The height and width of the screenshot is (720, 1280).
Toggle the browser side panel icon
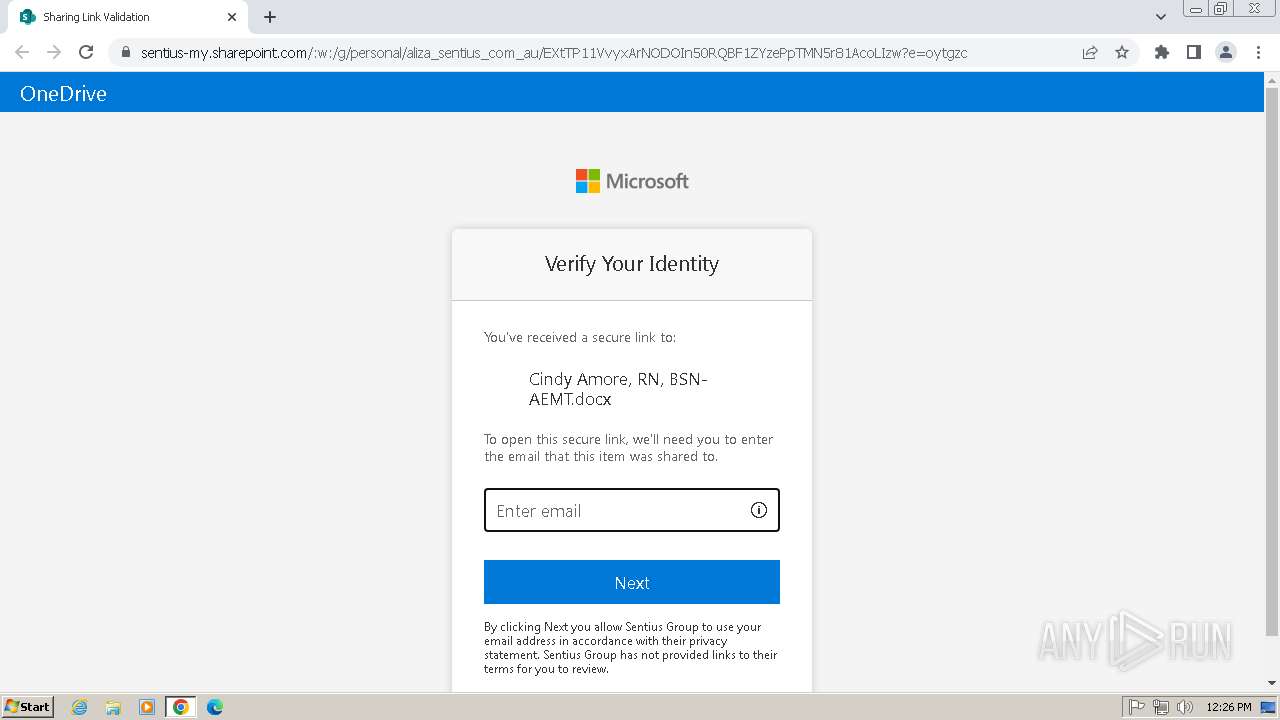[1193, 52]
